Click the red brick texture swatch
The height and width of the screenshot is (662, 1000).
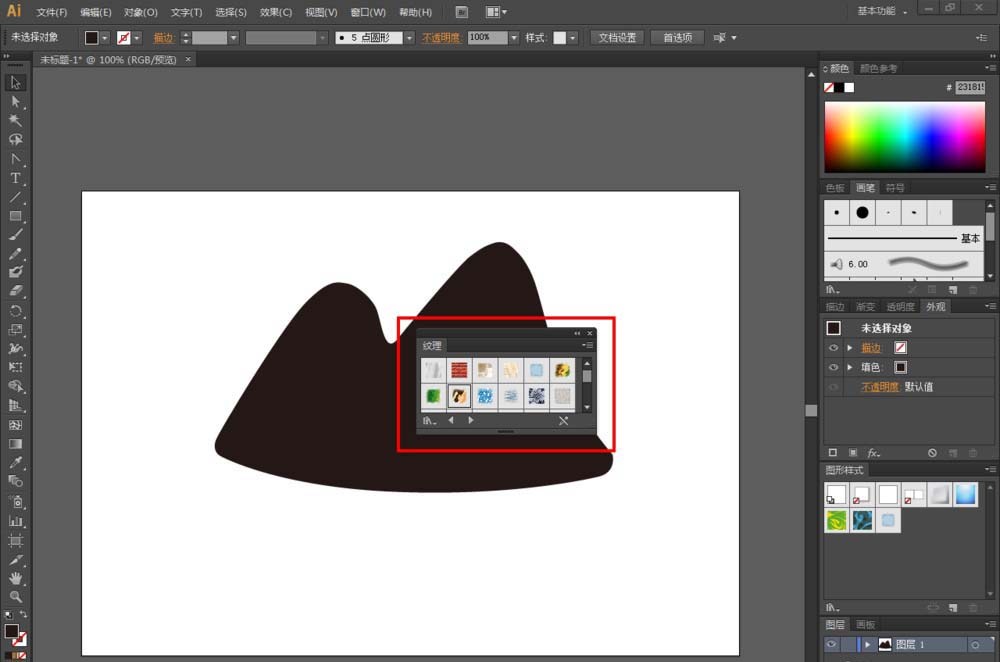pyautogui.click(x=459, y=370)
